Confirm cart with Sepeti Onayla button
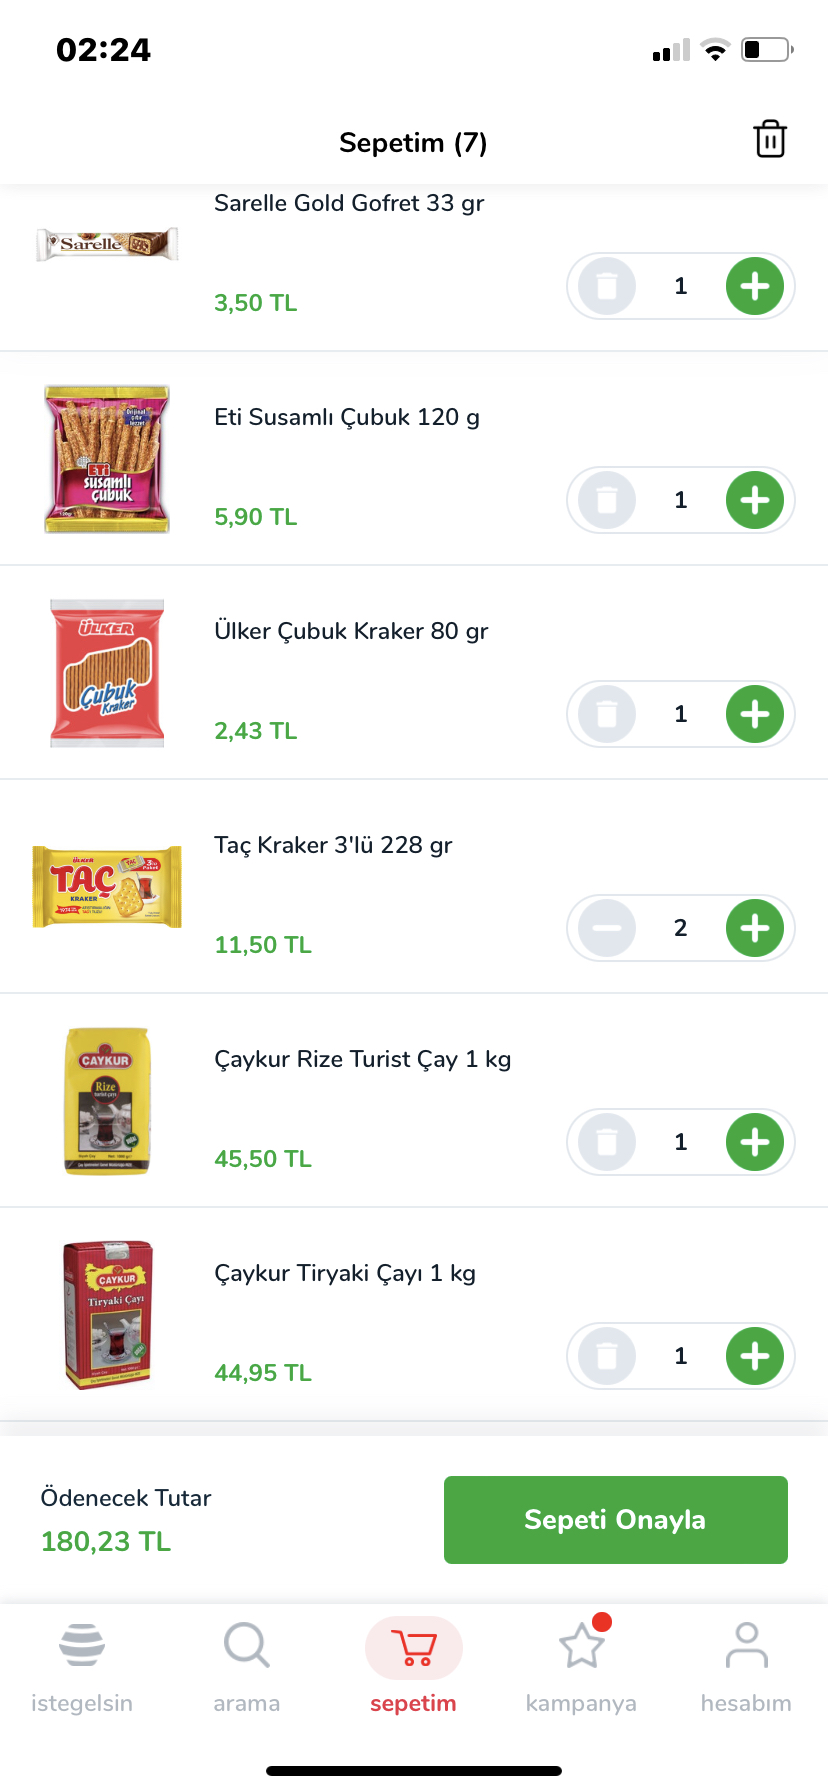The height and width of the screenshot is (1792, 828). pyautogui.click(x=615, y=1520)
